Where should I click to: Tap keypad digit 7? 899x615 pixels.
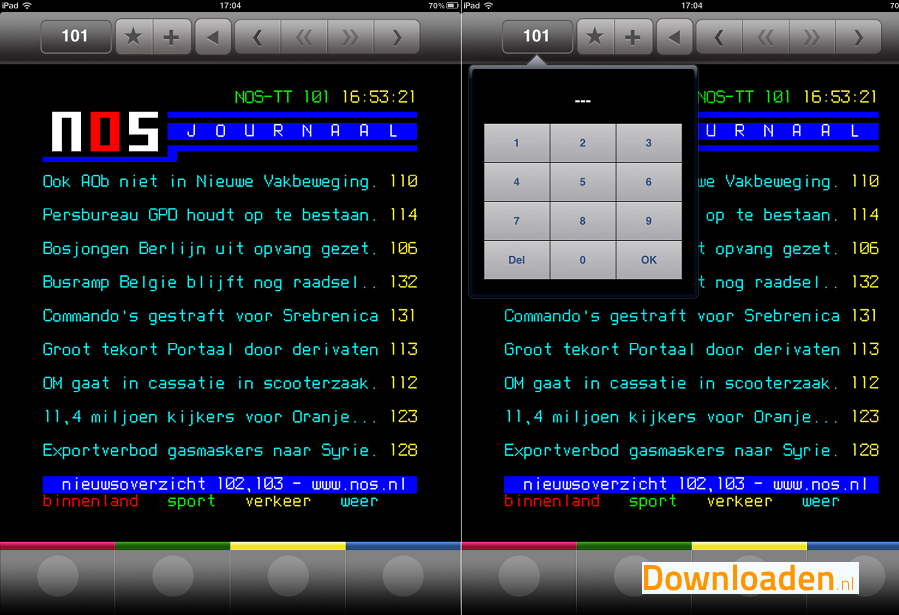pyautogui.click(x=517, y=221)
